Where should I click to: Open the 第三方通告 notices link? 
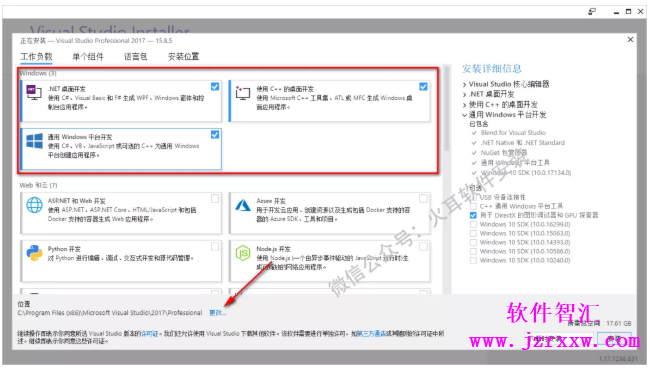click(x=371, y=334)
